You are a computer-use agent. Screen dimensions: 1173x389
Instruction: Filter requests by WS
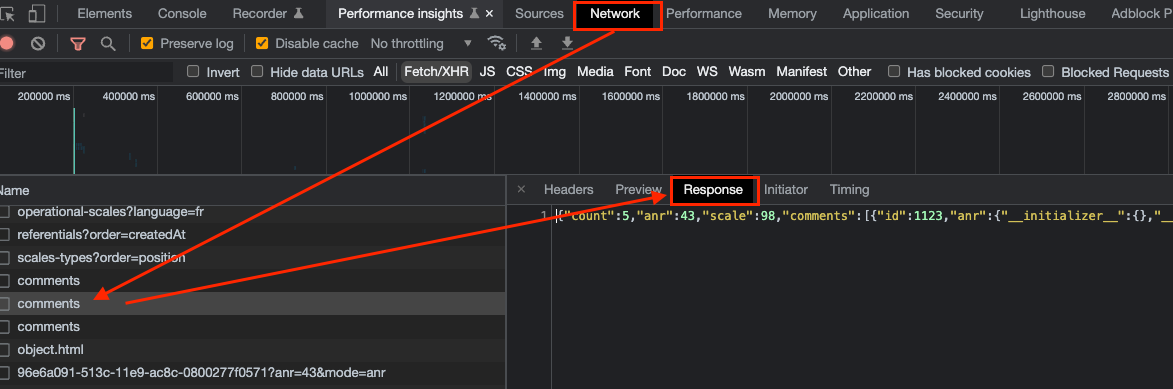707,72
